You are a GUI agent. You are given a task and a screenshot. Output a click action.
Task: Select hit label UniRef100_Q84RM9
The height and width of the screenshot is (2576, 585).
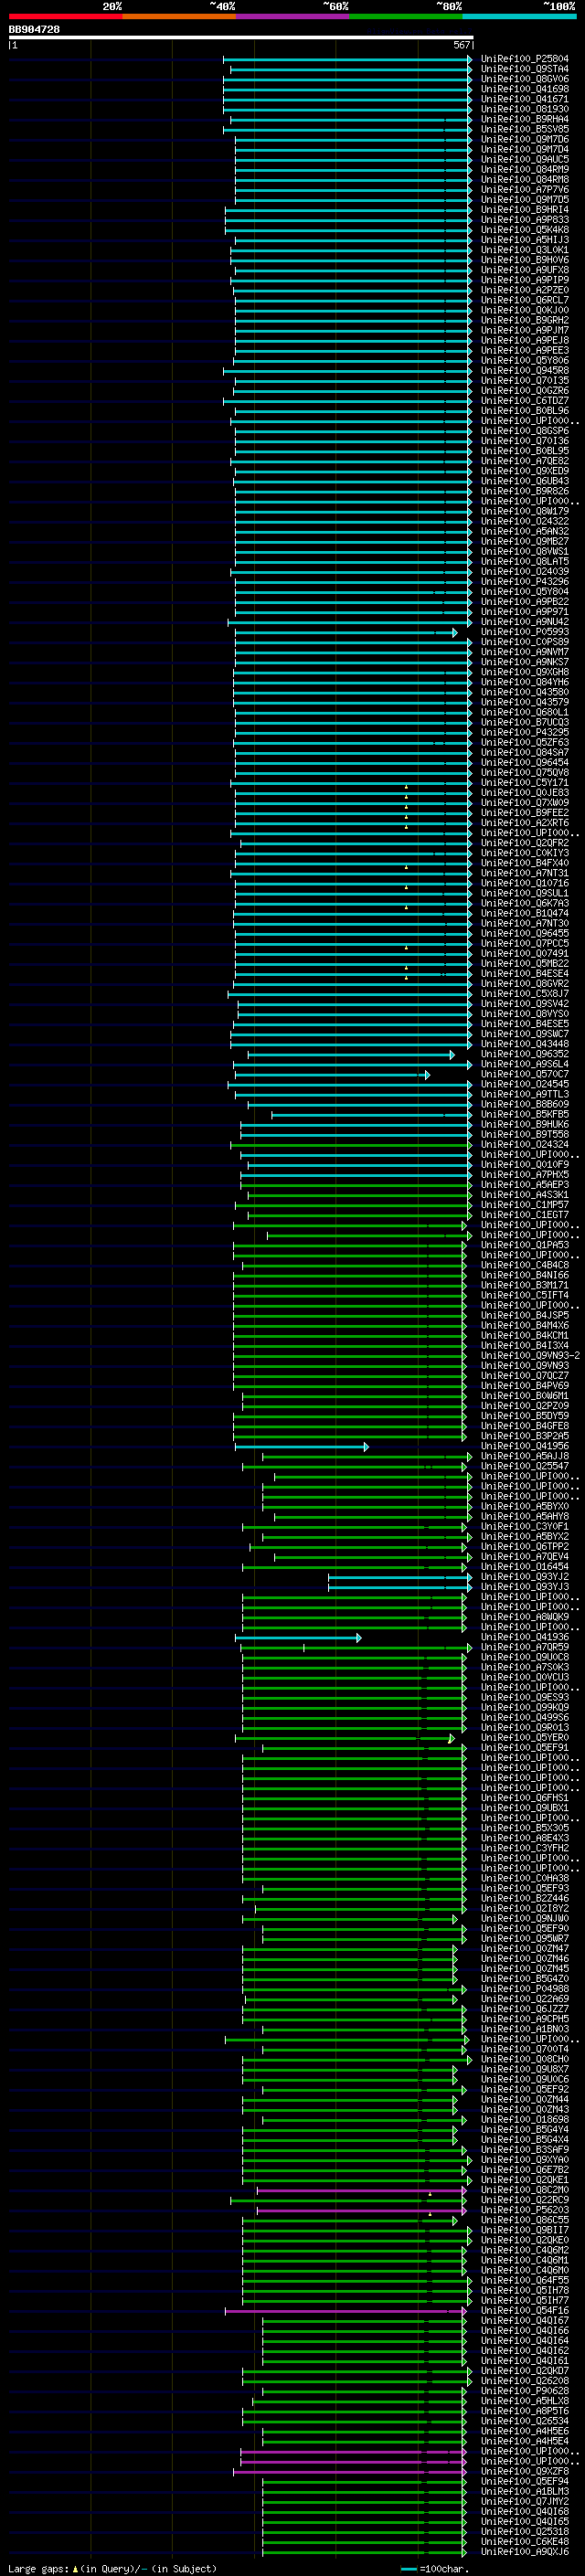click(x=524, y=169)
